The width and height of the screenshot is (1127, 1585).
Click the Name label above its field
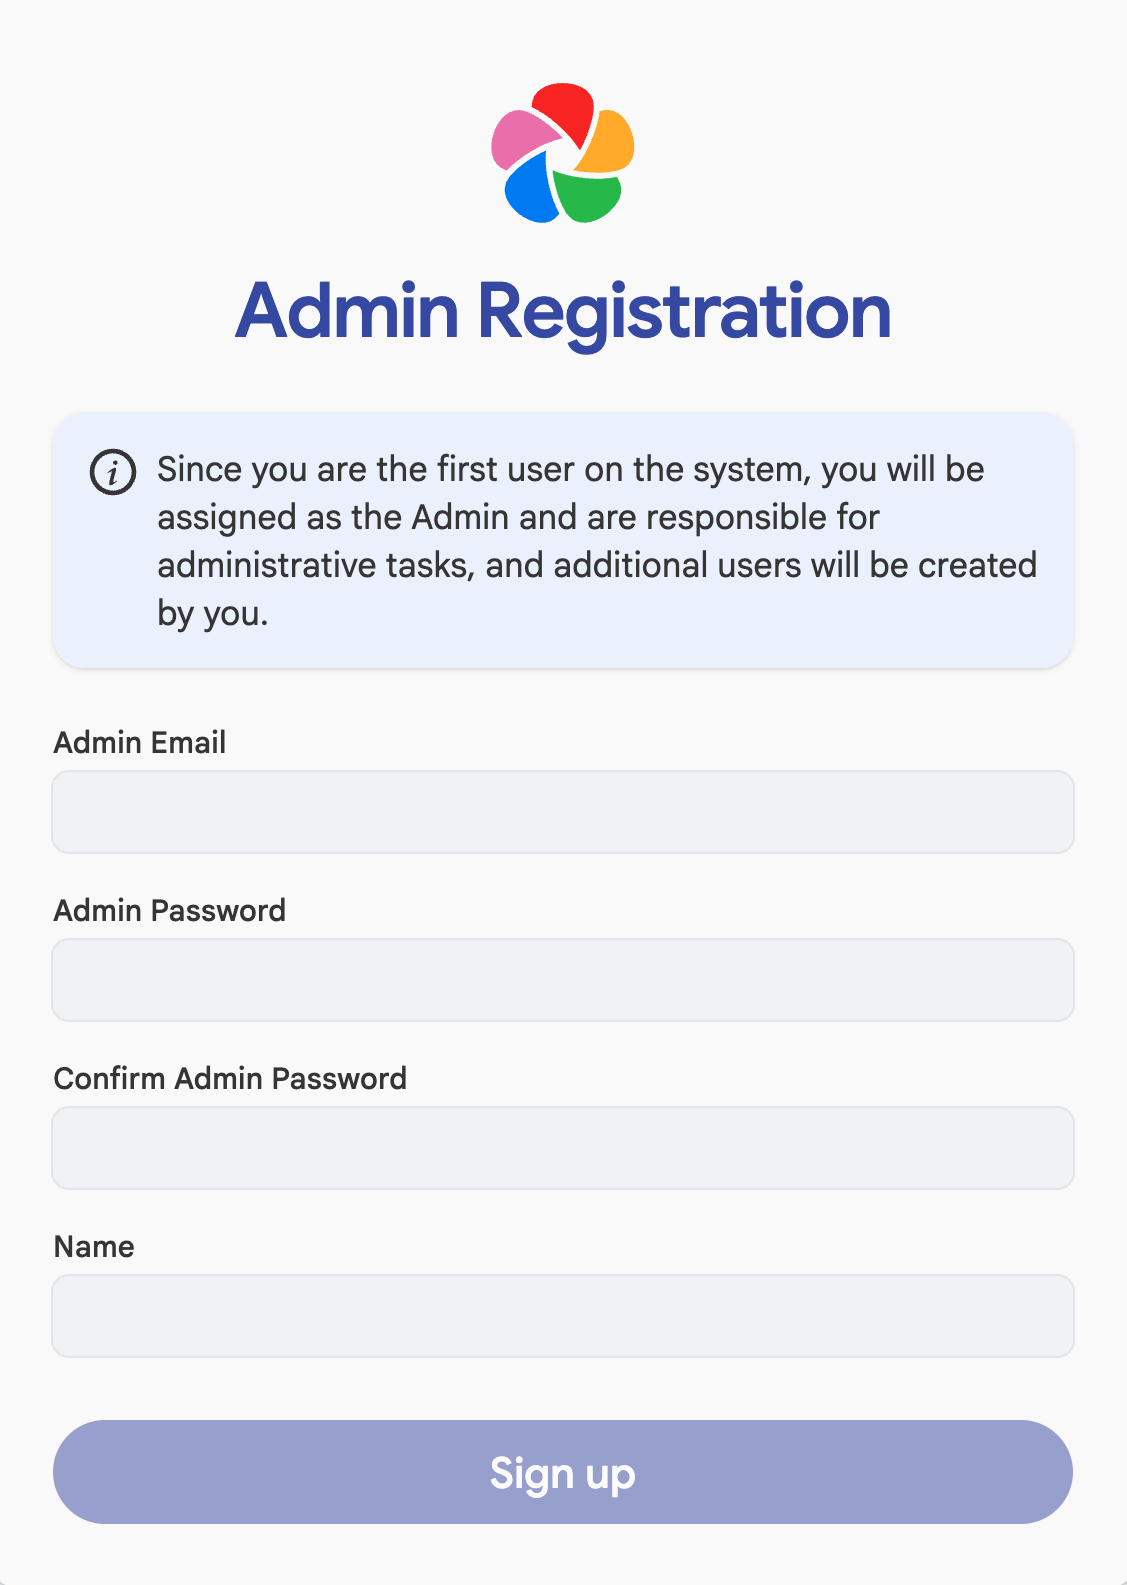[93, 1246]
